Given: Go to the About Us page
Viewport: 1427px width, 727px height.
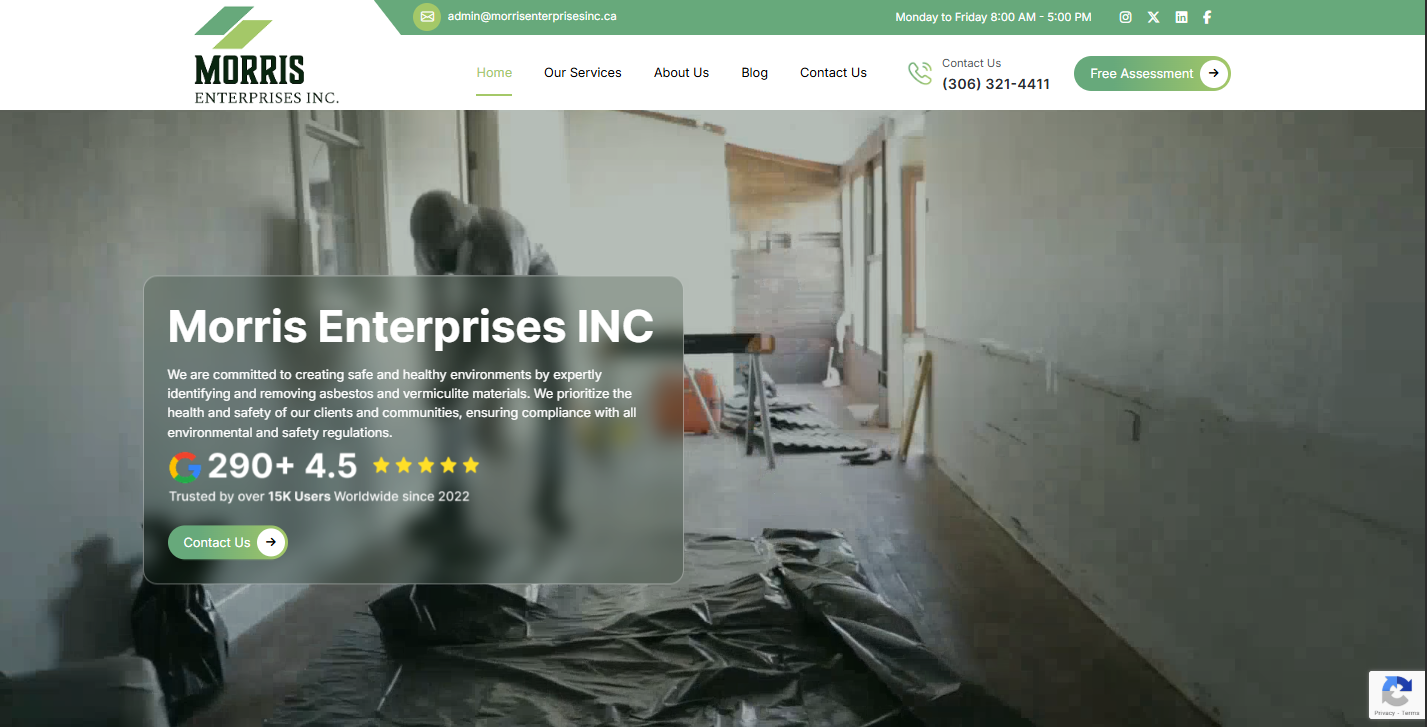Looking at the screenshot, I should click(681, 73).
